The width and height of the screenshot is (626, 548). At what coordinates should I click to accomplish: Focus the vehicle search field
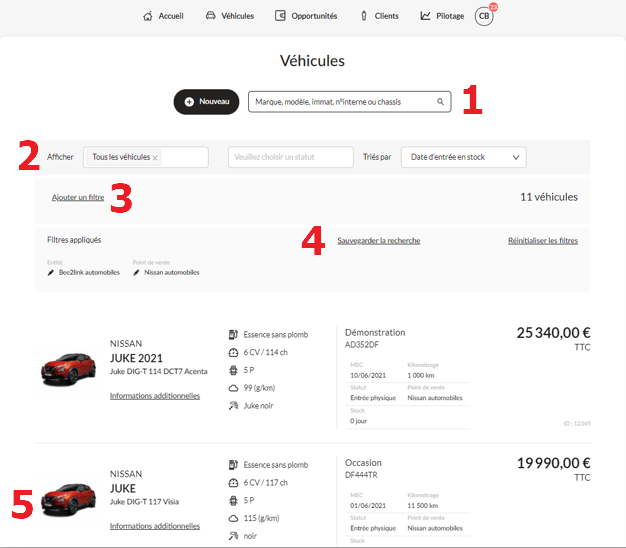pyautogui.click(x=349, y=102)
